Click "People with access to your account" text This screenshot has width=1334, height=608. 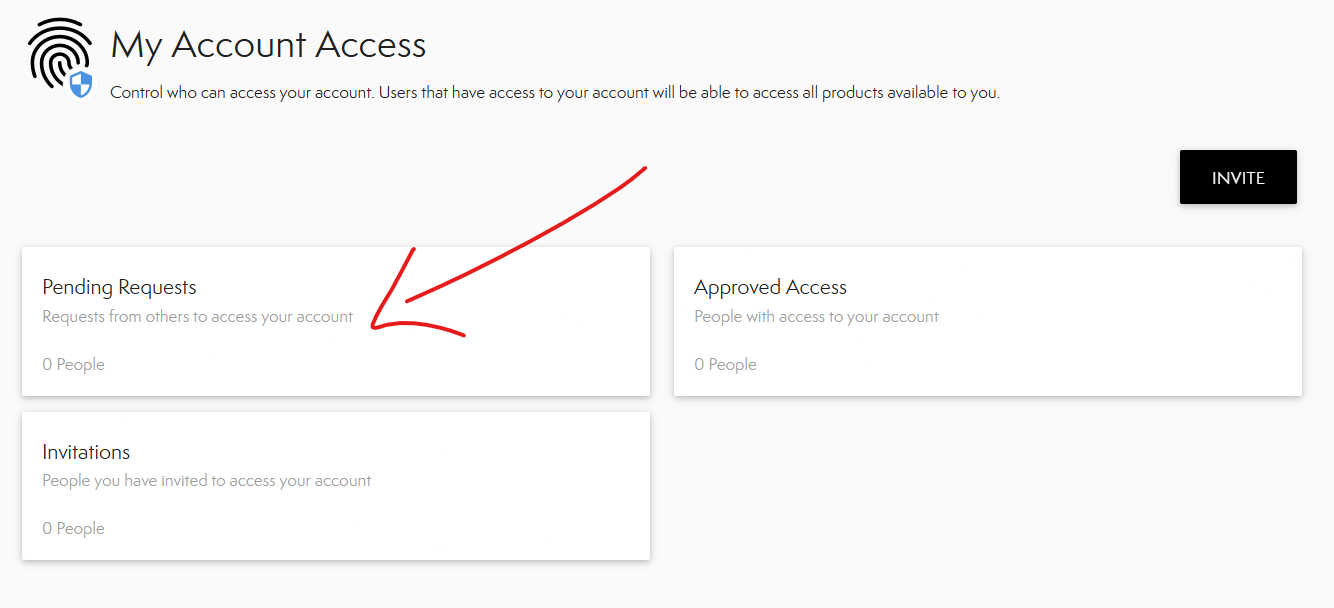point(816,317)
